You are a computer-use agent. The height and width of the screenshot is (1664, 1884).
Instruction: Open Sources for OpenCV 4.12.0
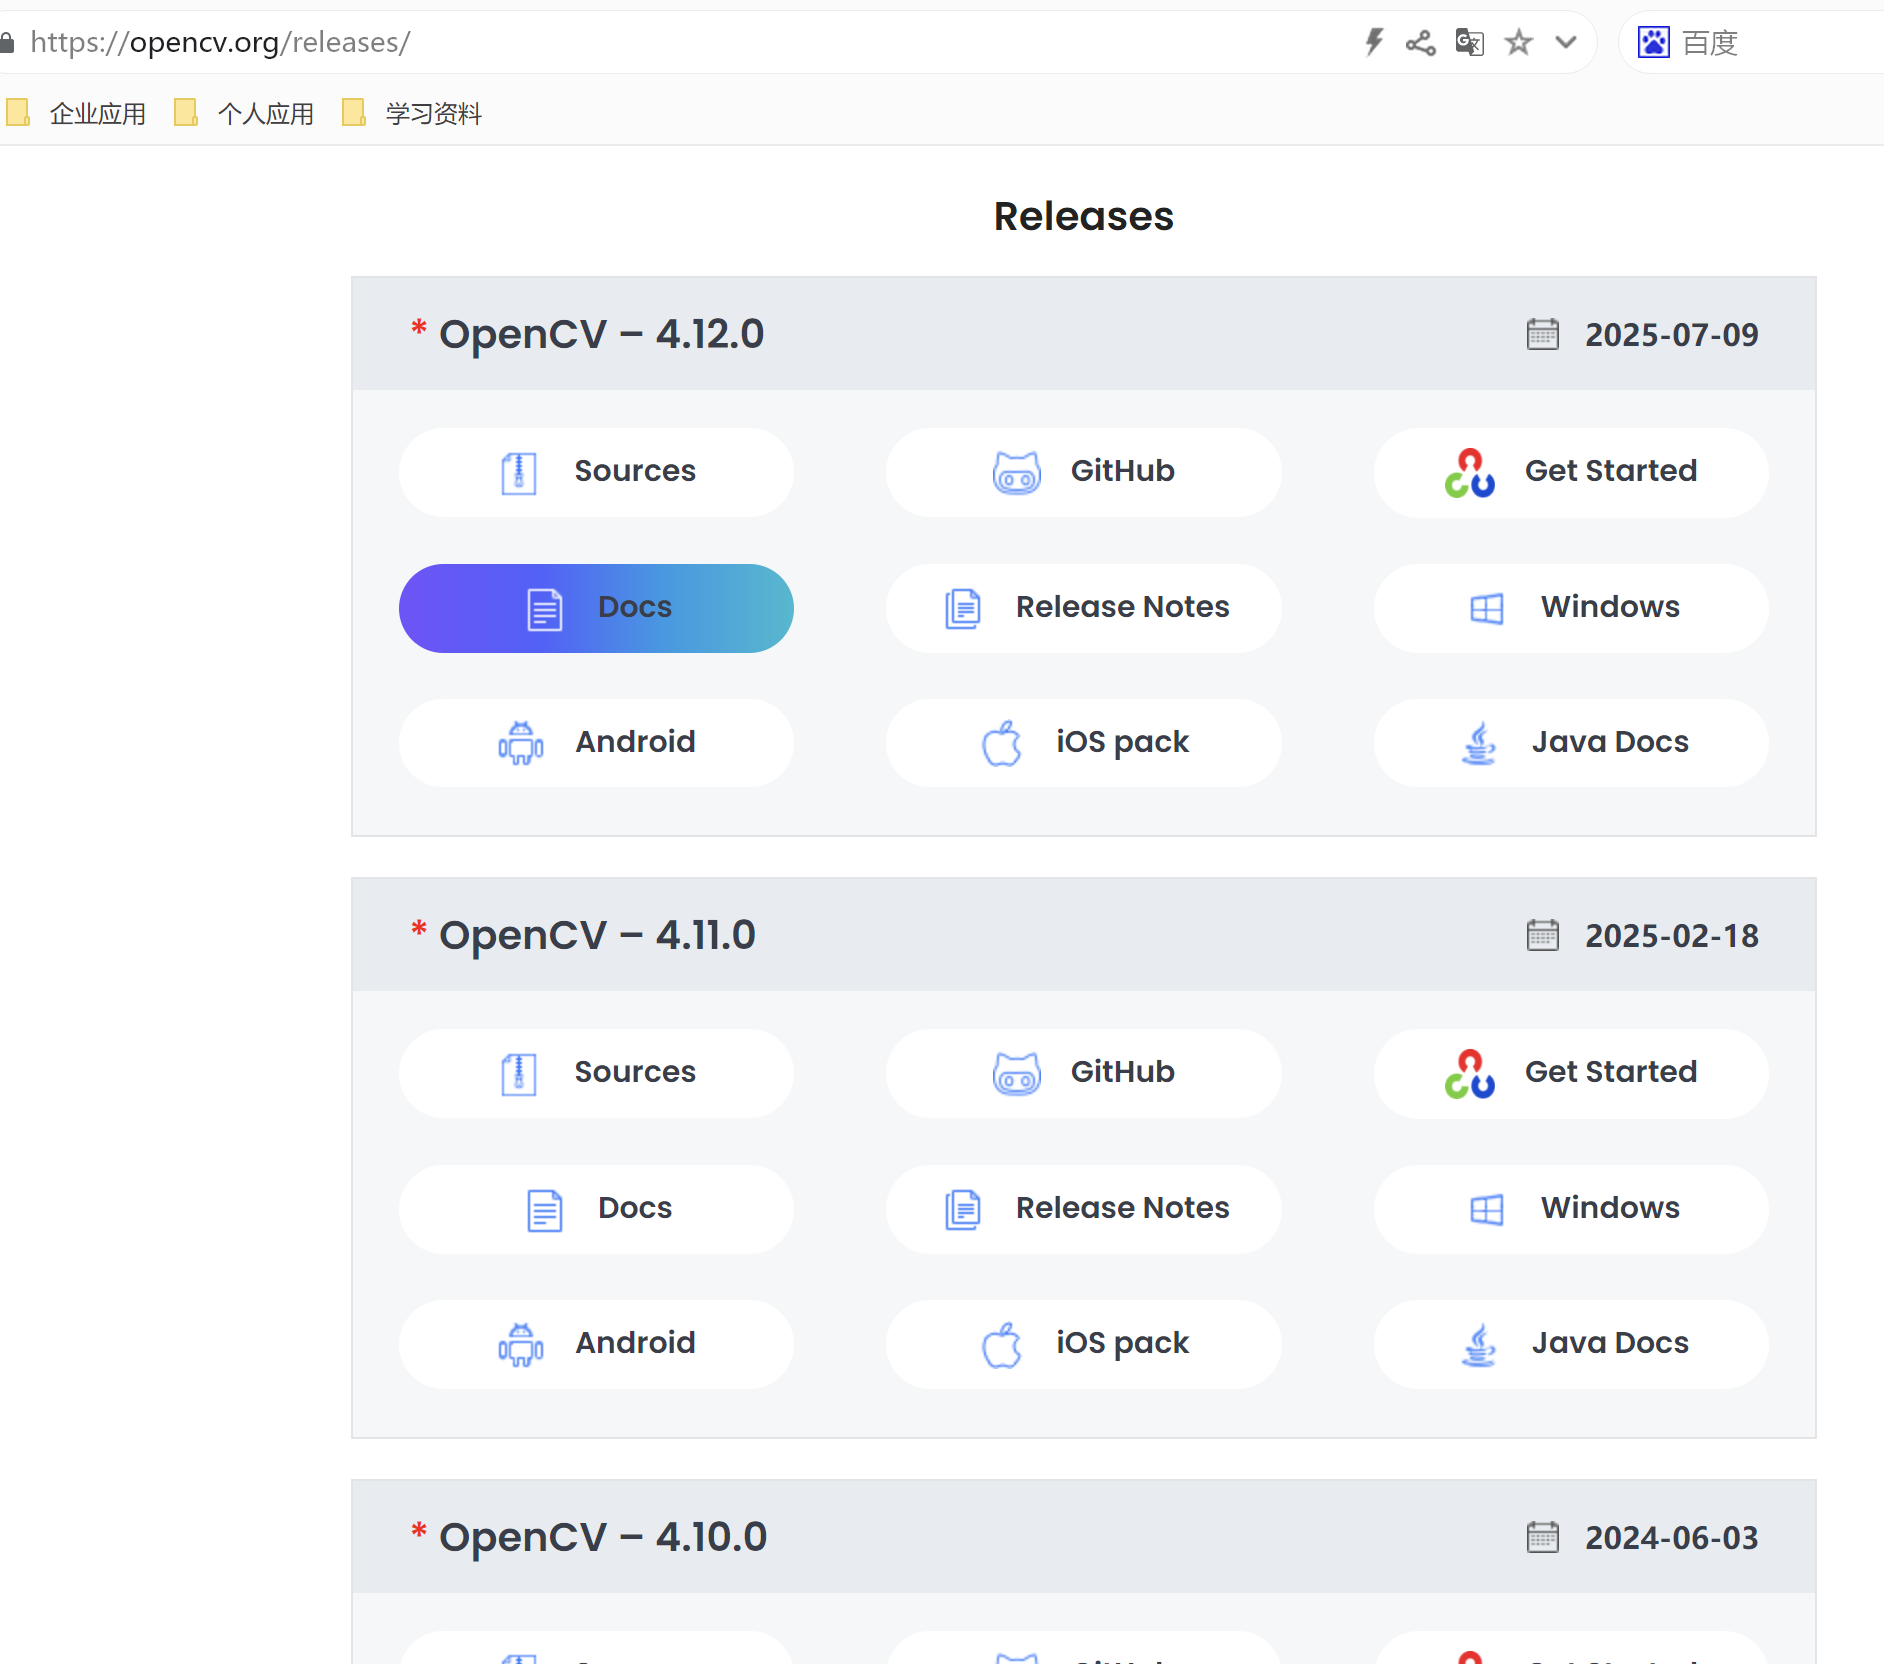point(596,472)
